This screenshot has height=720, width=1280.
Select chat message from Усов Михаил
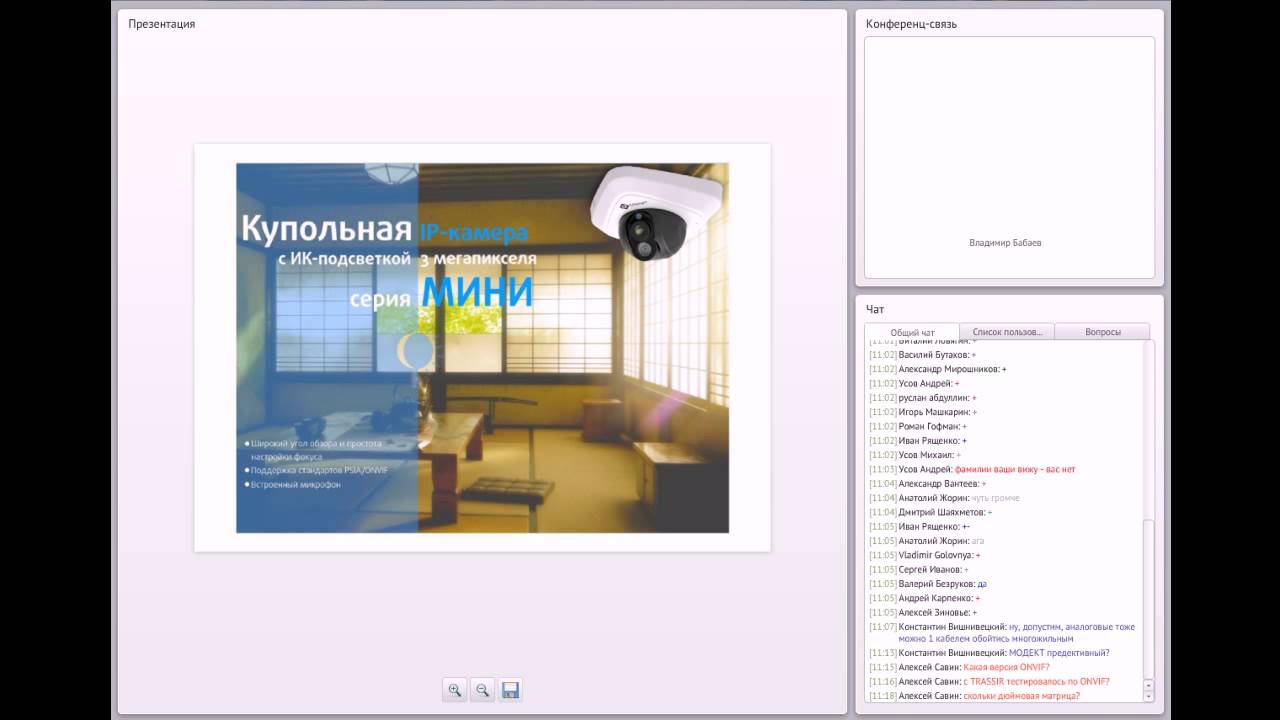pos(915,455)
